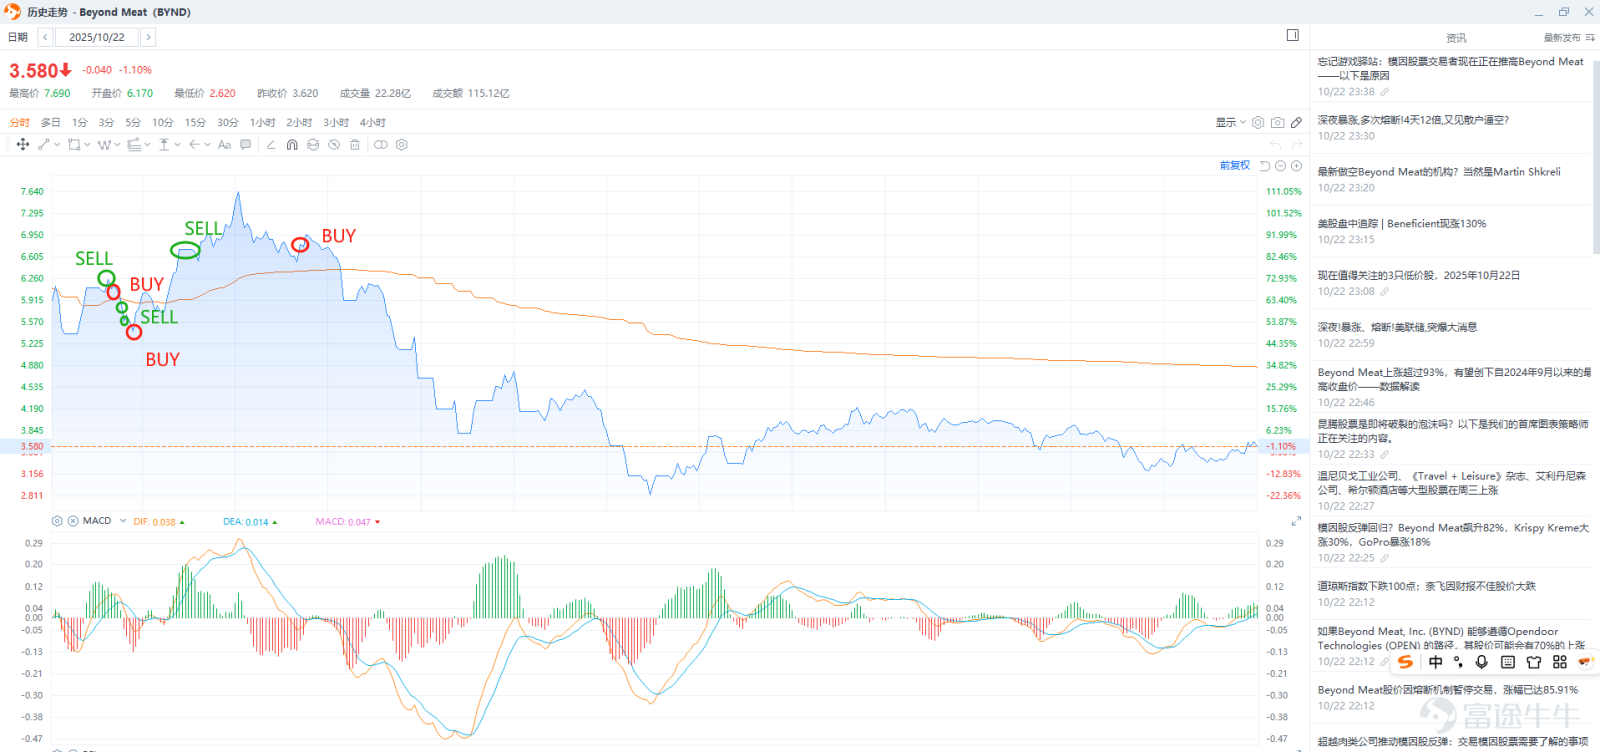The image size is (1600, 752).
Task: Activate the pencil drawing mode icon
Action: [x=1296, y=122]
